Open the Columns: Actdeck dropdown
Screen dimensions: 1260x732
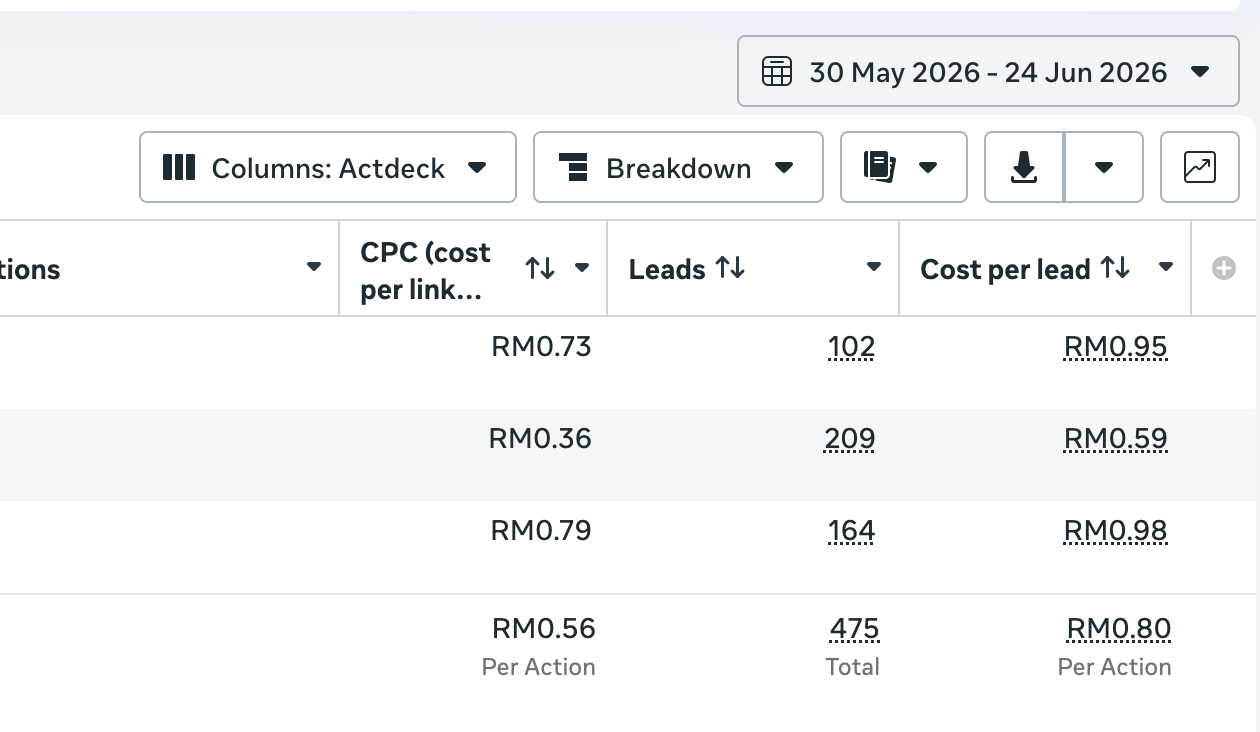click(328, 167)
